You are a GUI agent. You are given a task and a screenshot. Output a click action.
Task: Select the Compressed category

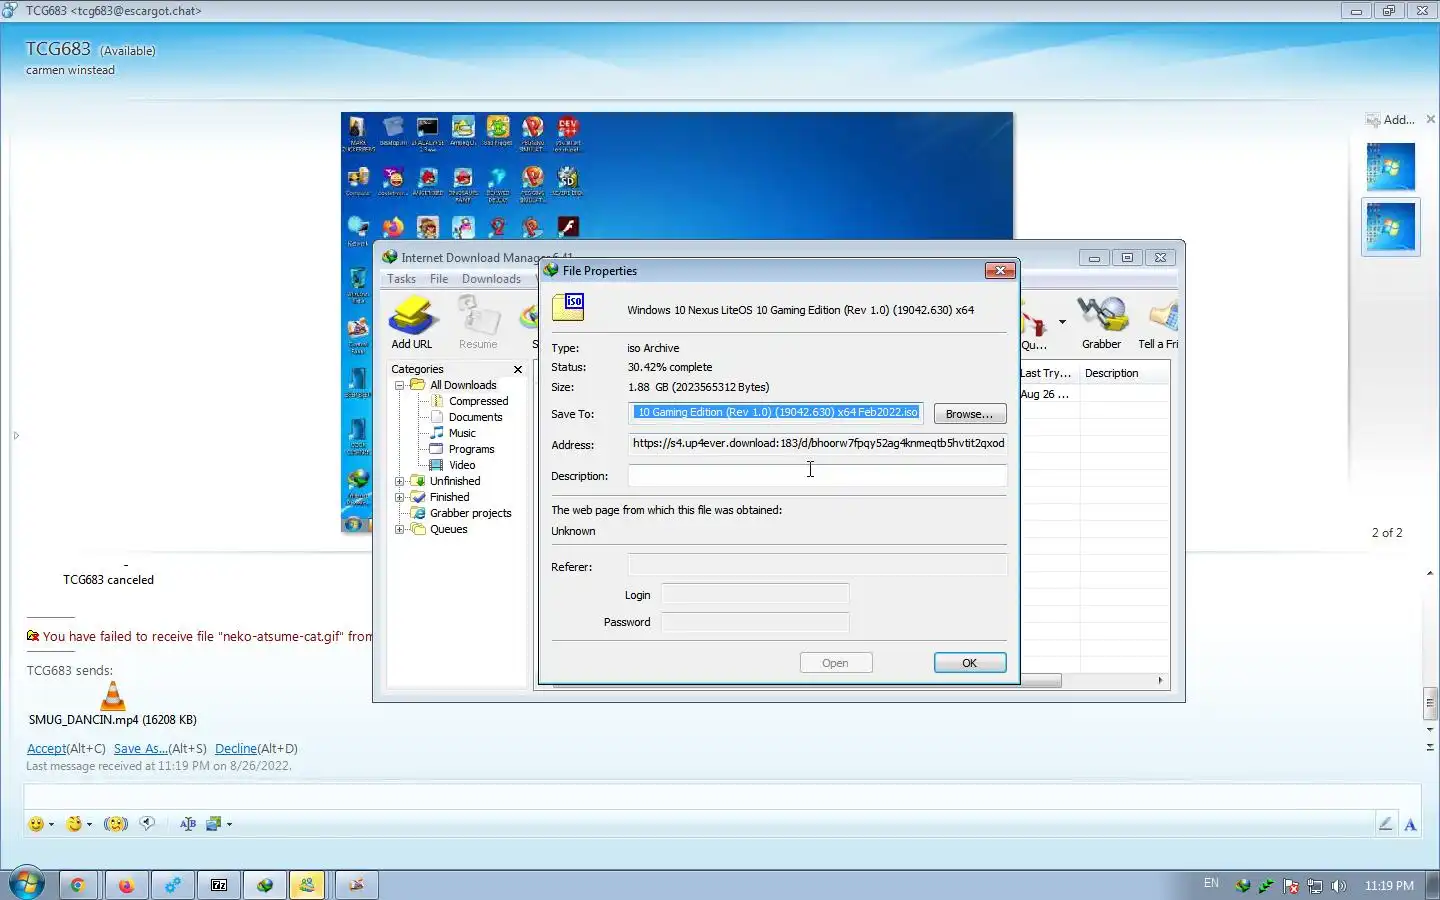pyautogui.click(x=478, y=401)
